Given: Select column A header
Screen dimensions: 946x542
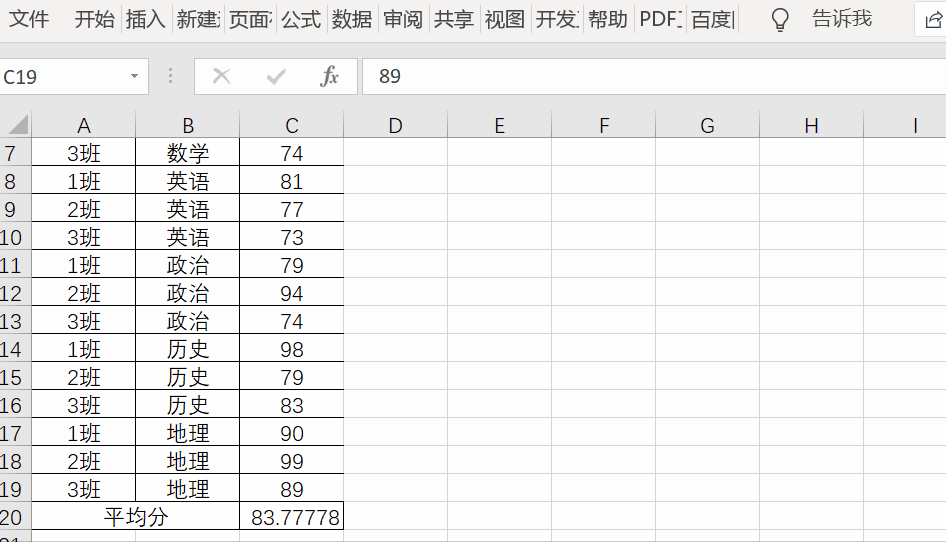Looking at the screenshot, I should pos(84,125).
